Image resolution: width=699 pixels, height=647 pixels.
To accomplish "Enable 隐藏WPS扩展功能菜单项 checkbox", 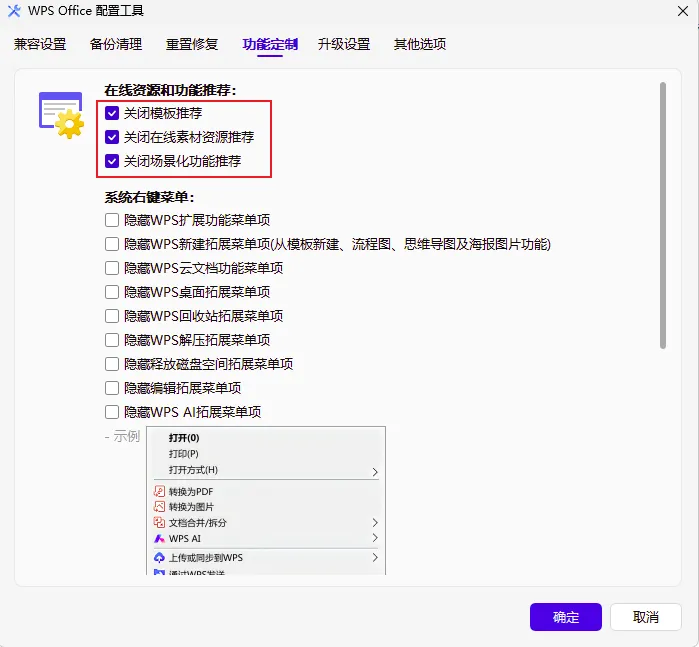I will coord(112,220).
